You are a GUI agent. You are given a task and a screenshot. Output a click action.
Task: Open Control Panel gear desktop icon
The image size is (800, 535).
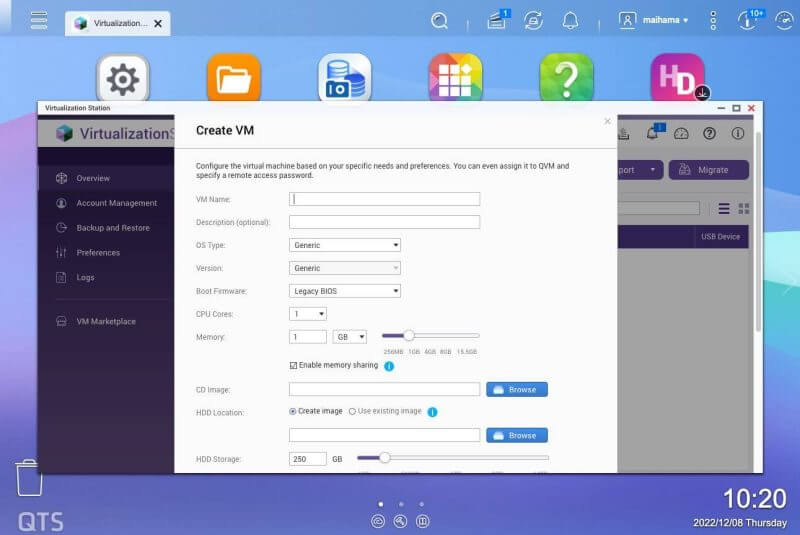click(123, 79)
